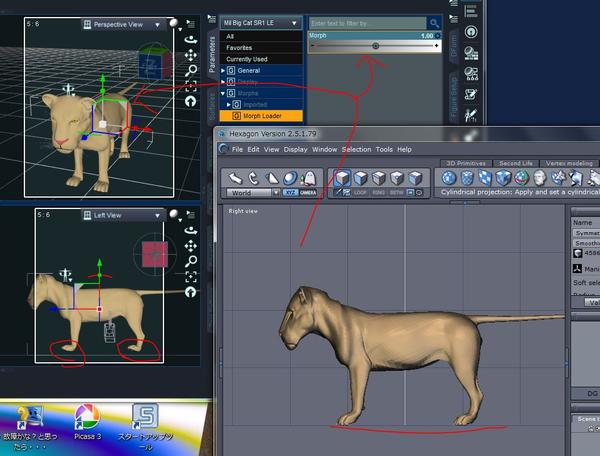Open the Hexagon File menu
The image size is (600, 456).
coord(237,149)
